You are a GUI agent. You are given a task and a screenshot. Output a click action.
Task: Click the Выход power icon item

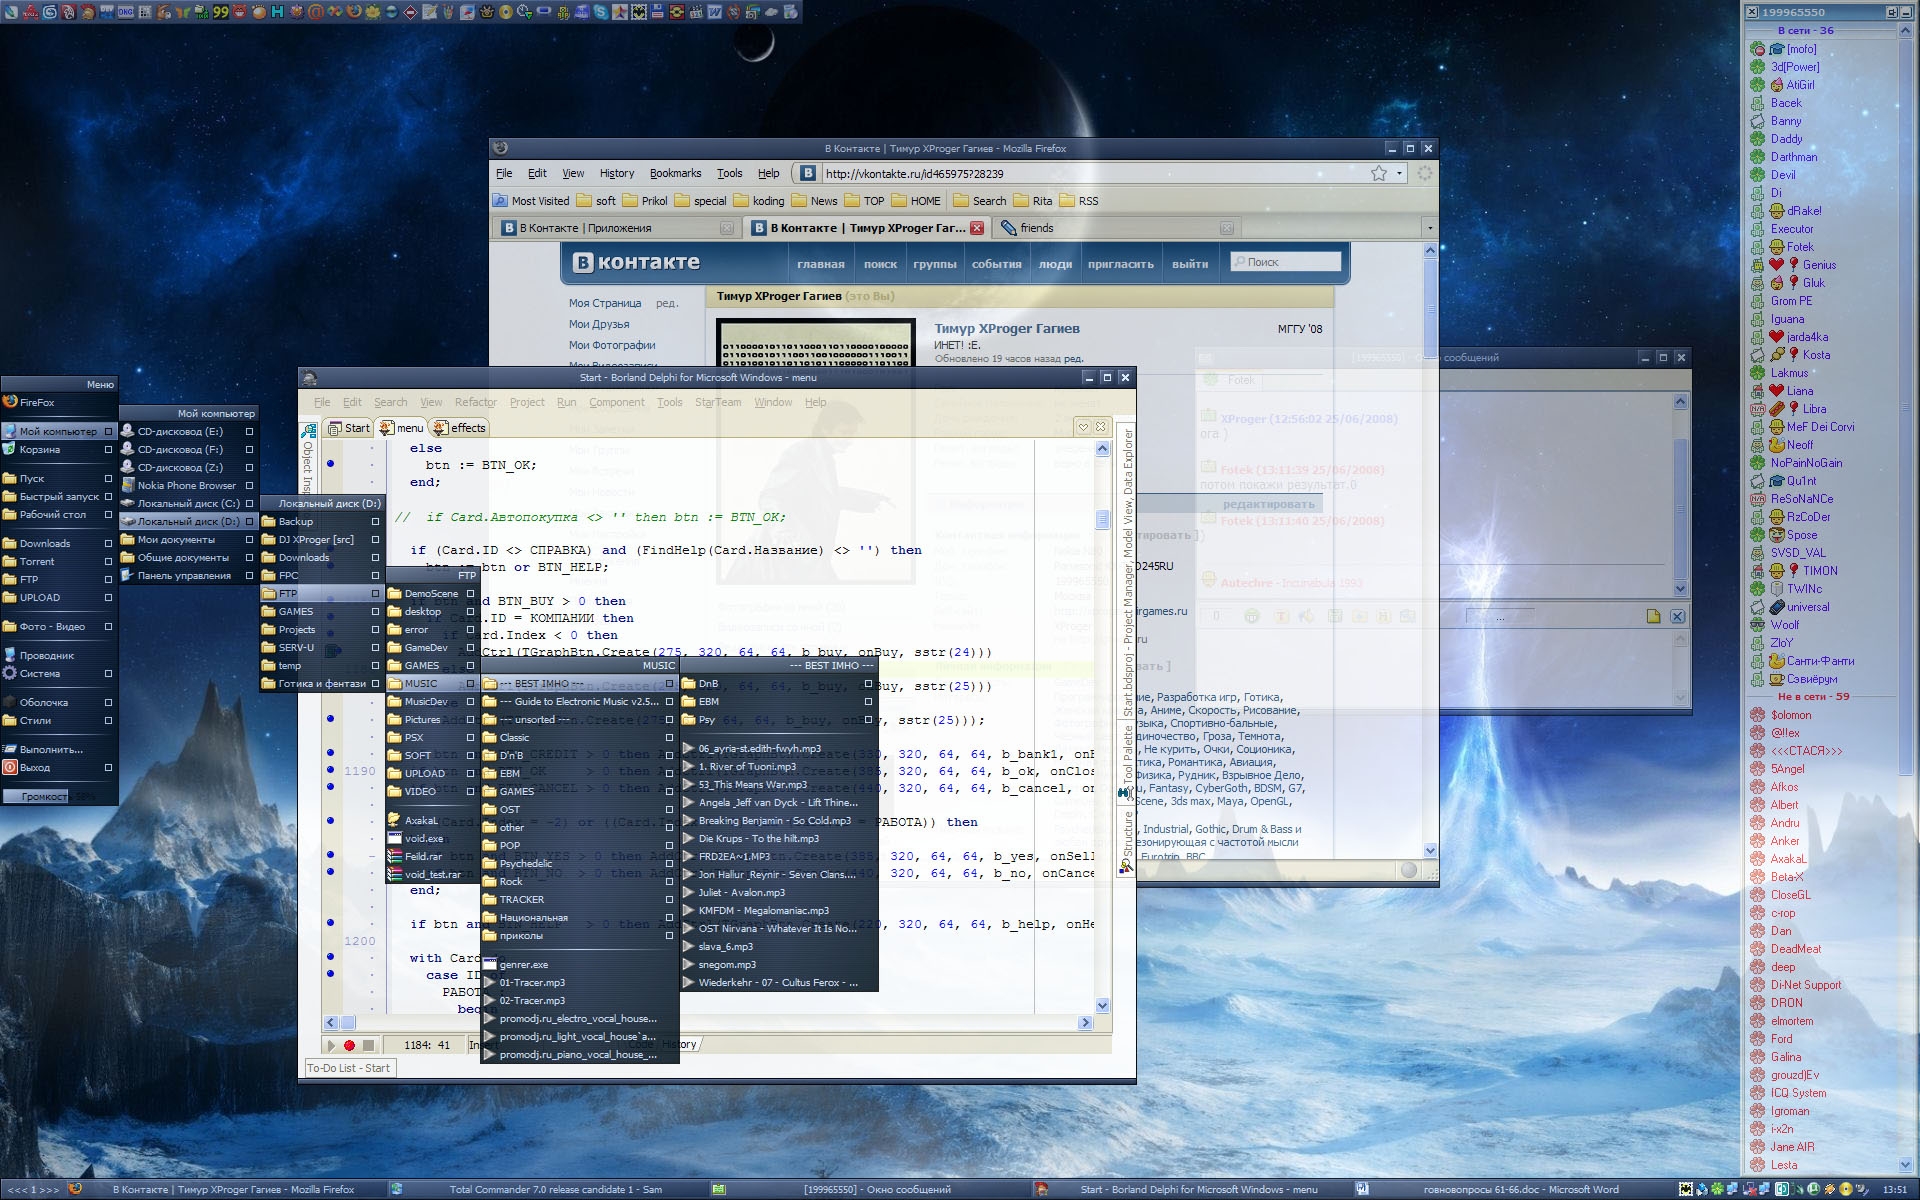click(x=58, y=768)
